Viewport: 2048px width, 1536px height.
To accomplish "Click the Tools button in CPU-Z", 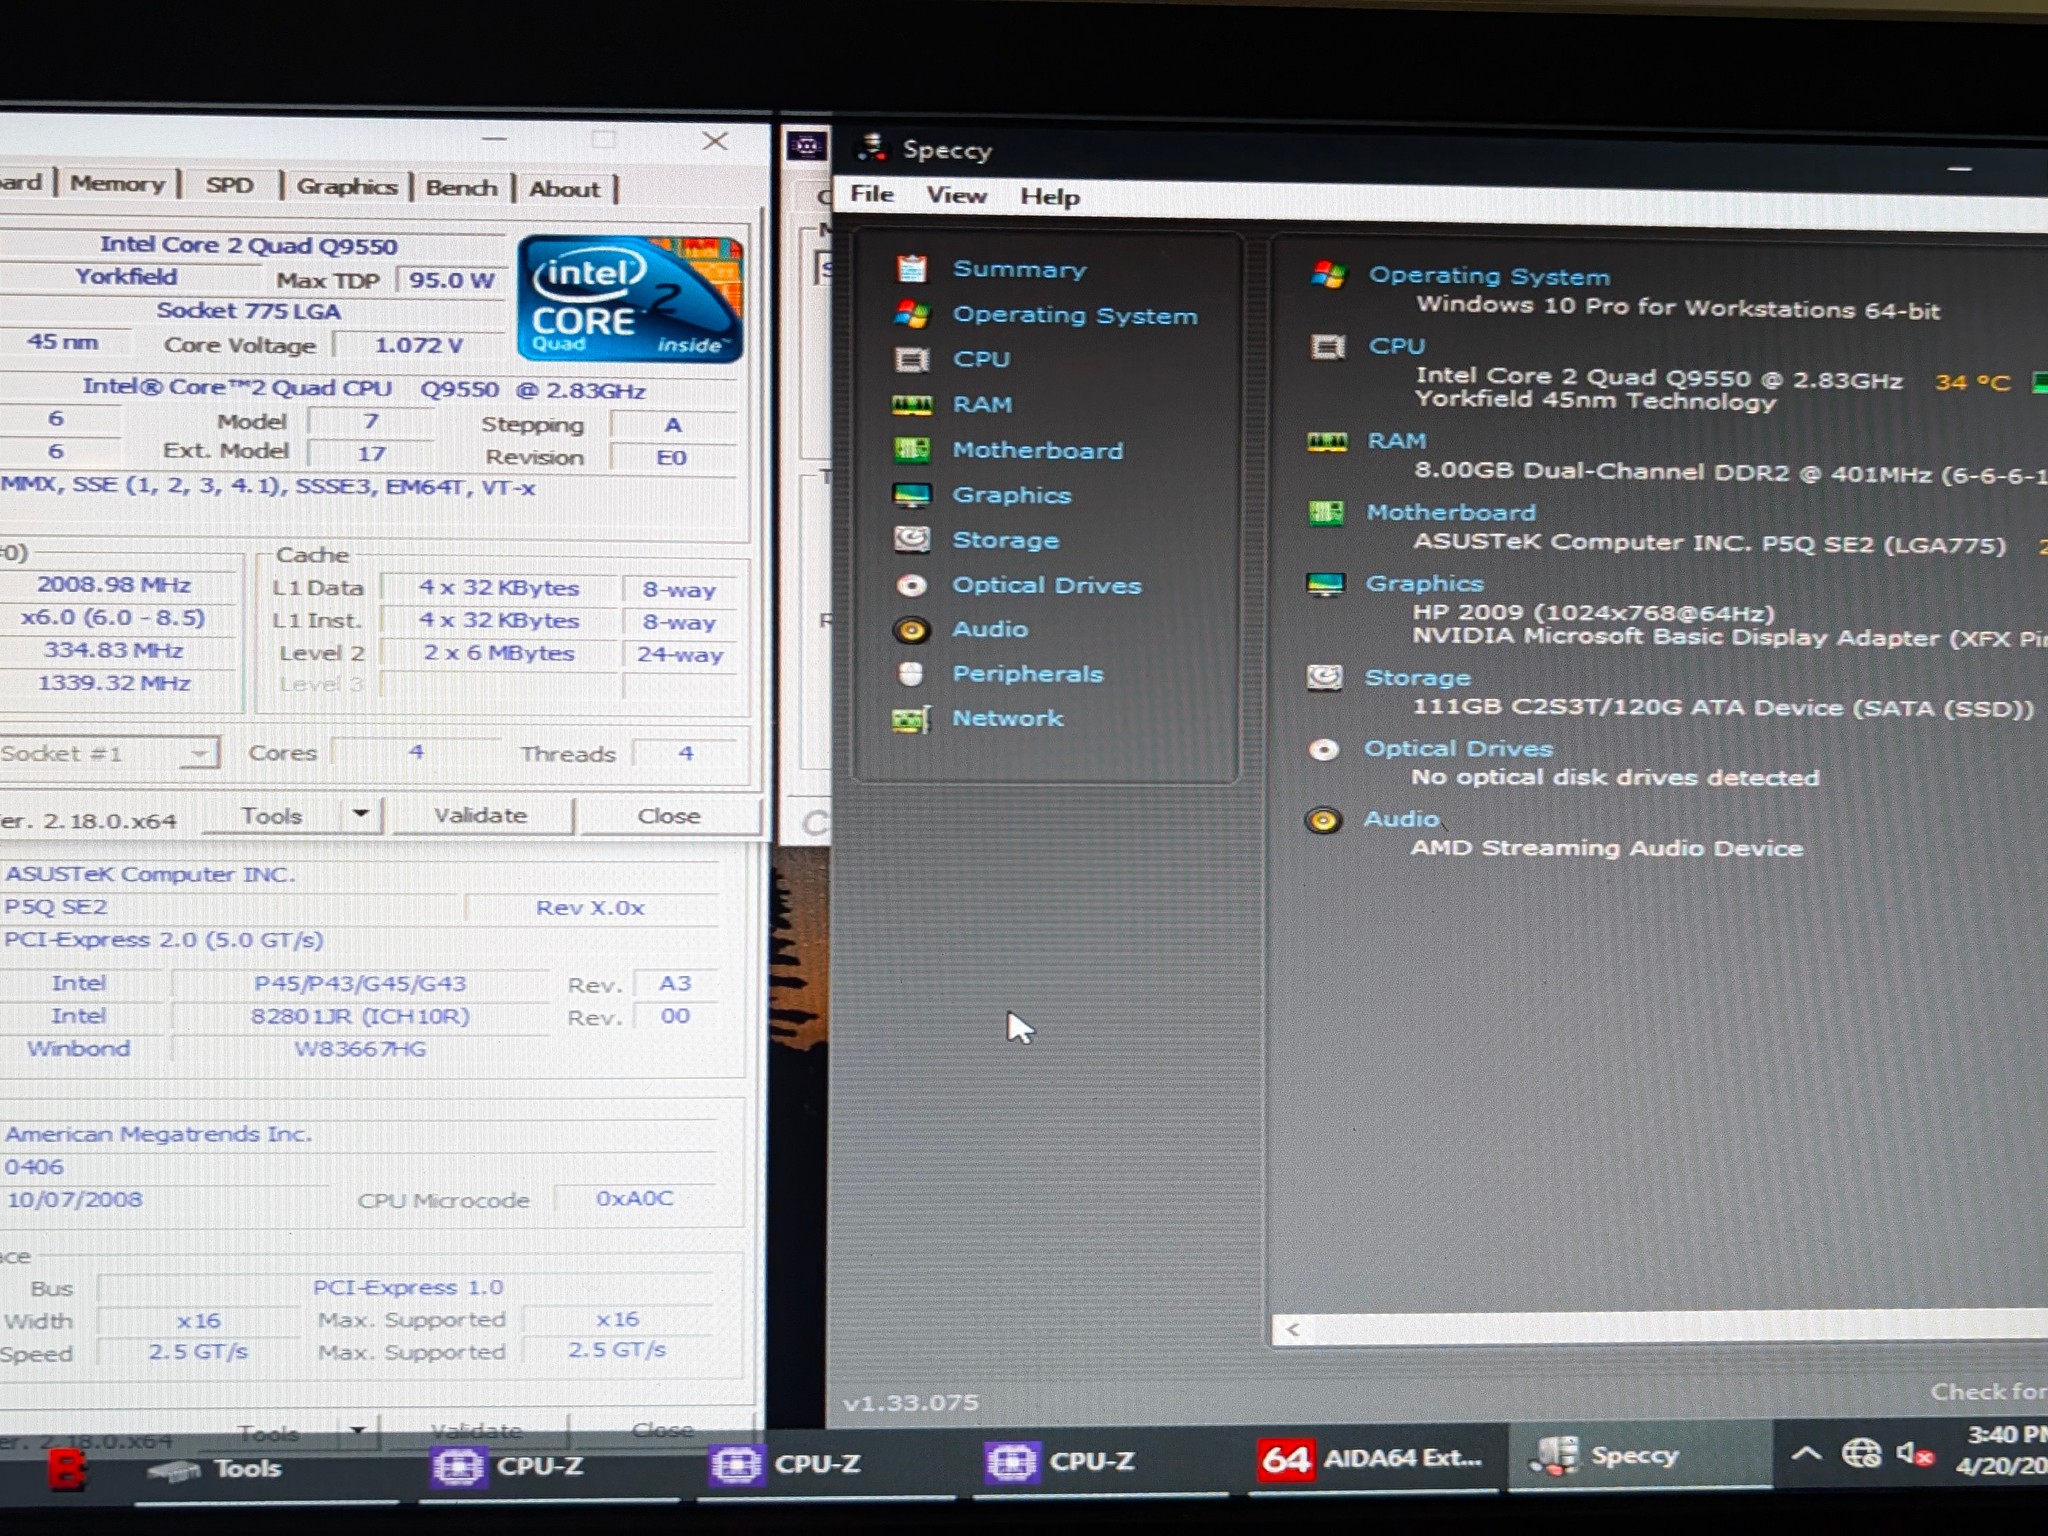I will click(x=272, y=815).
